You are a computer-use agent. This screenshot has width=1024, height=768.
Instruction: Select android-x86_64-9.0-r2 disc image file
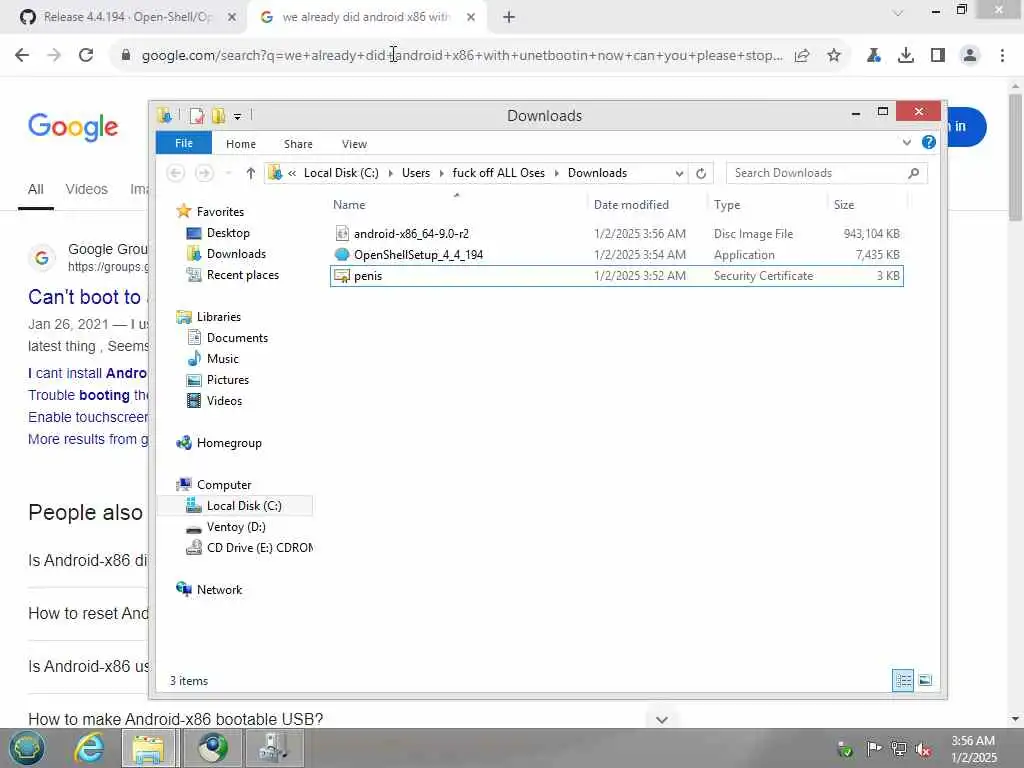[x=616, y=234]
